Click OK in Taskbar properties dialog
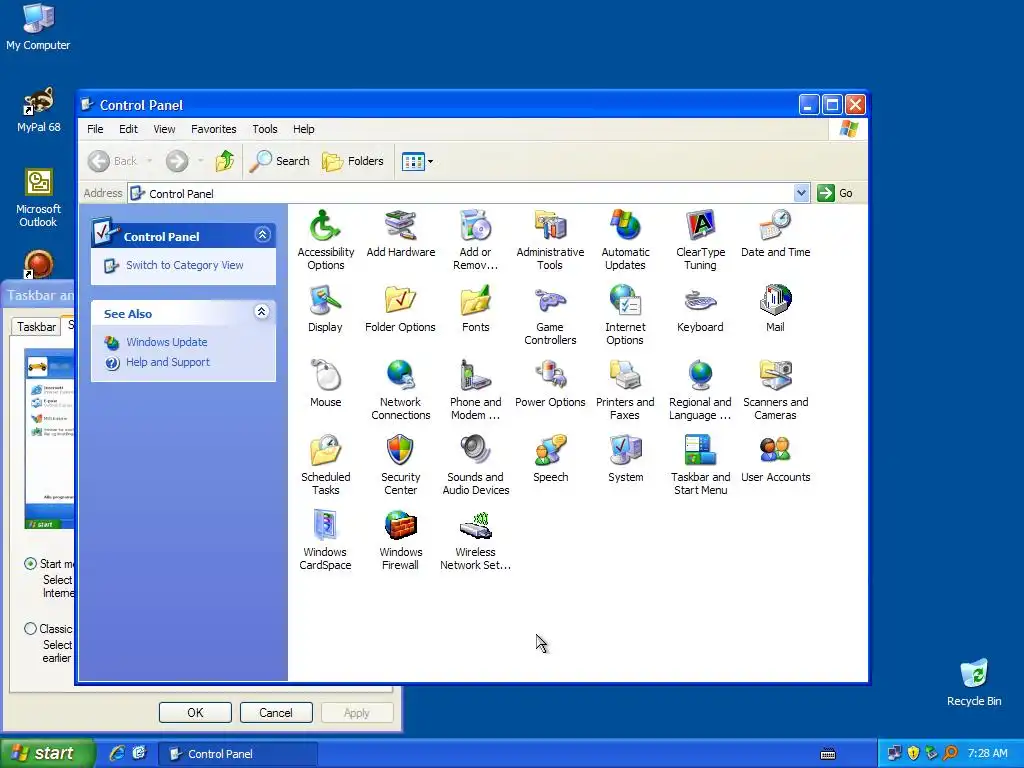The image size is (1024, 768). click(x=195, y=712)
